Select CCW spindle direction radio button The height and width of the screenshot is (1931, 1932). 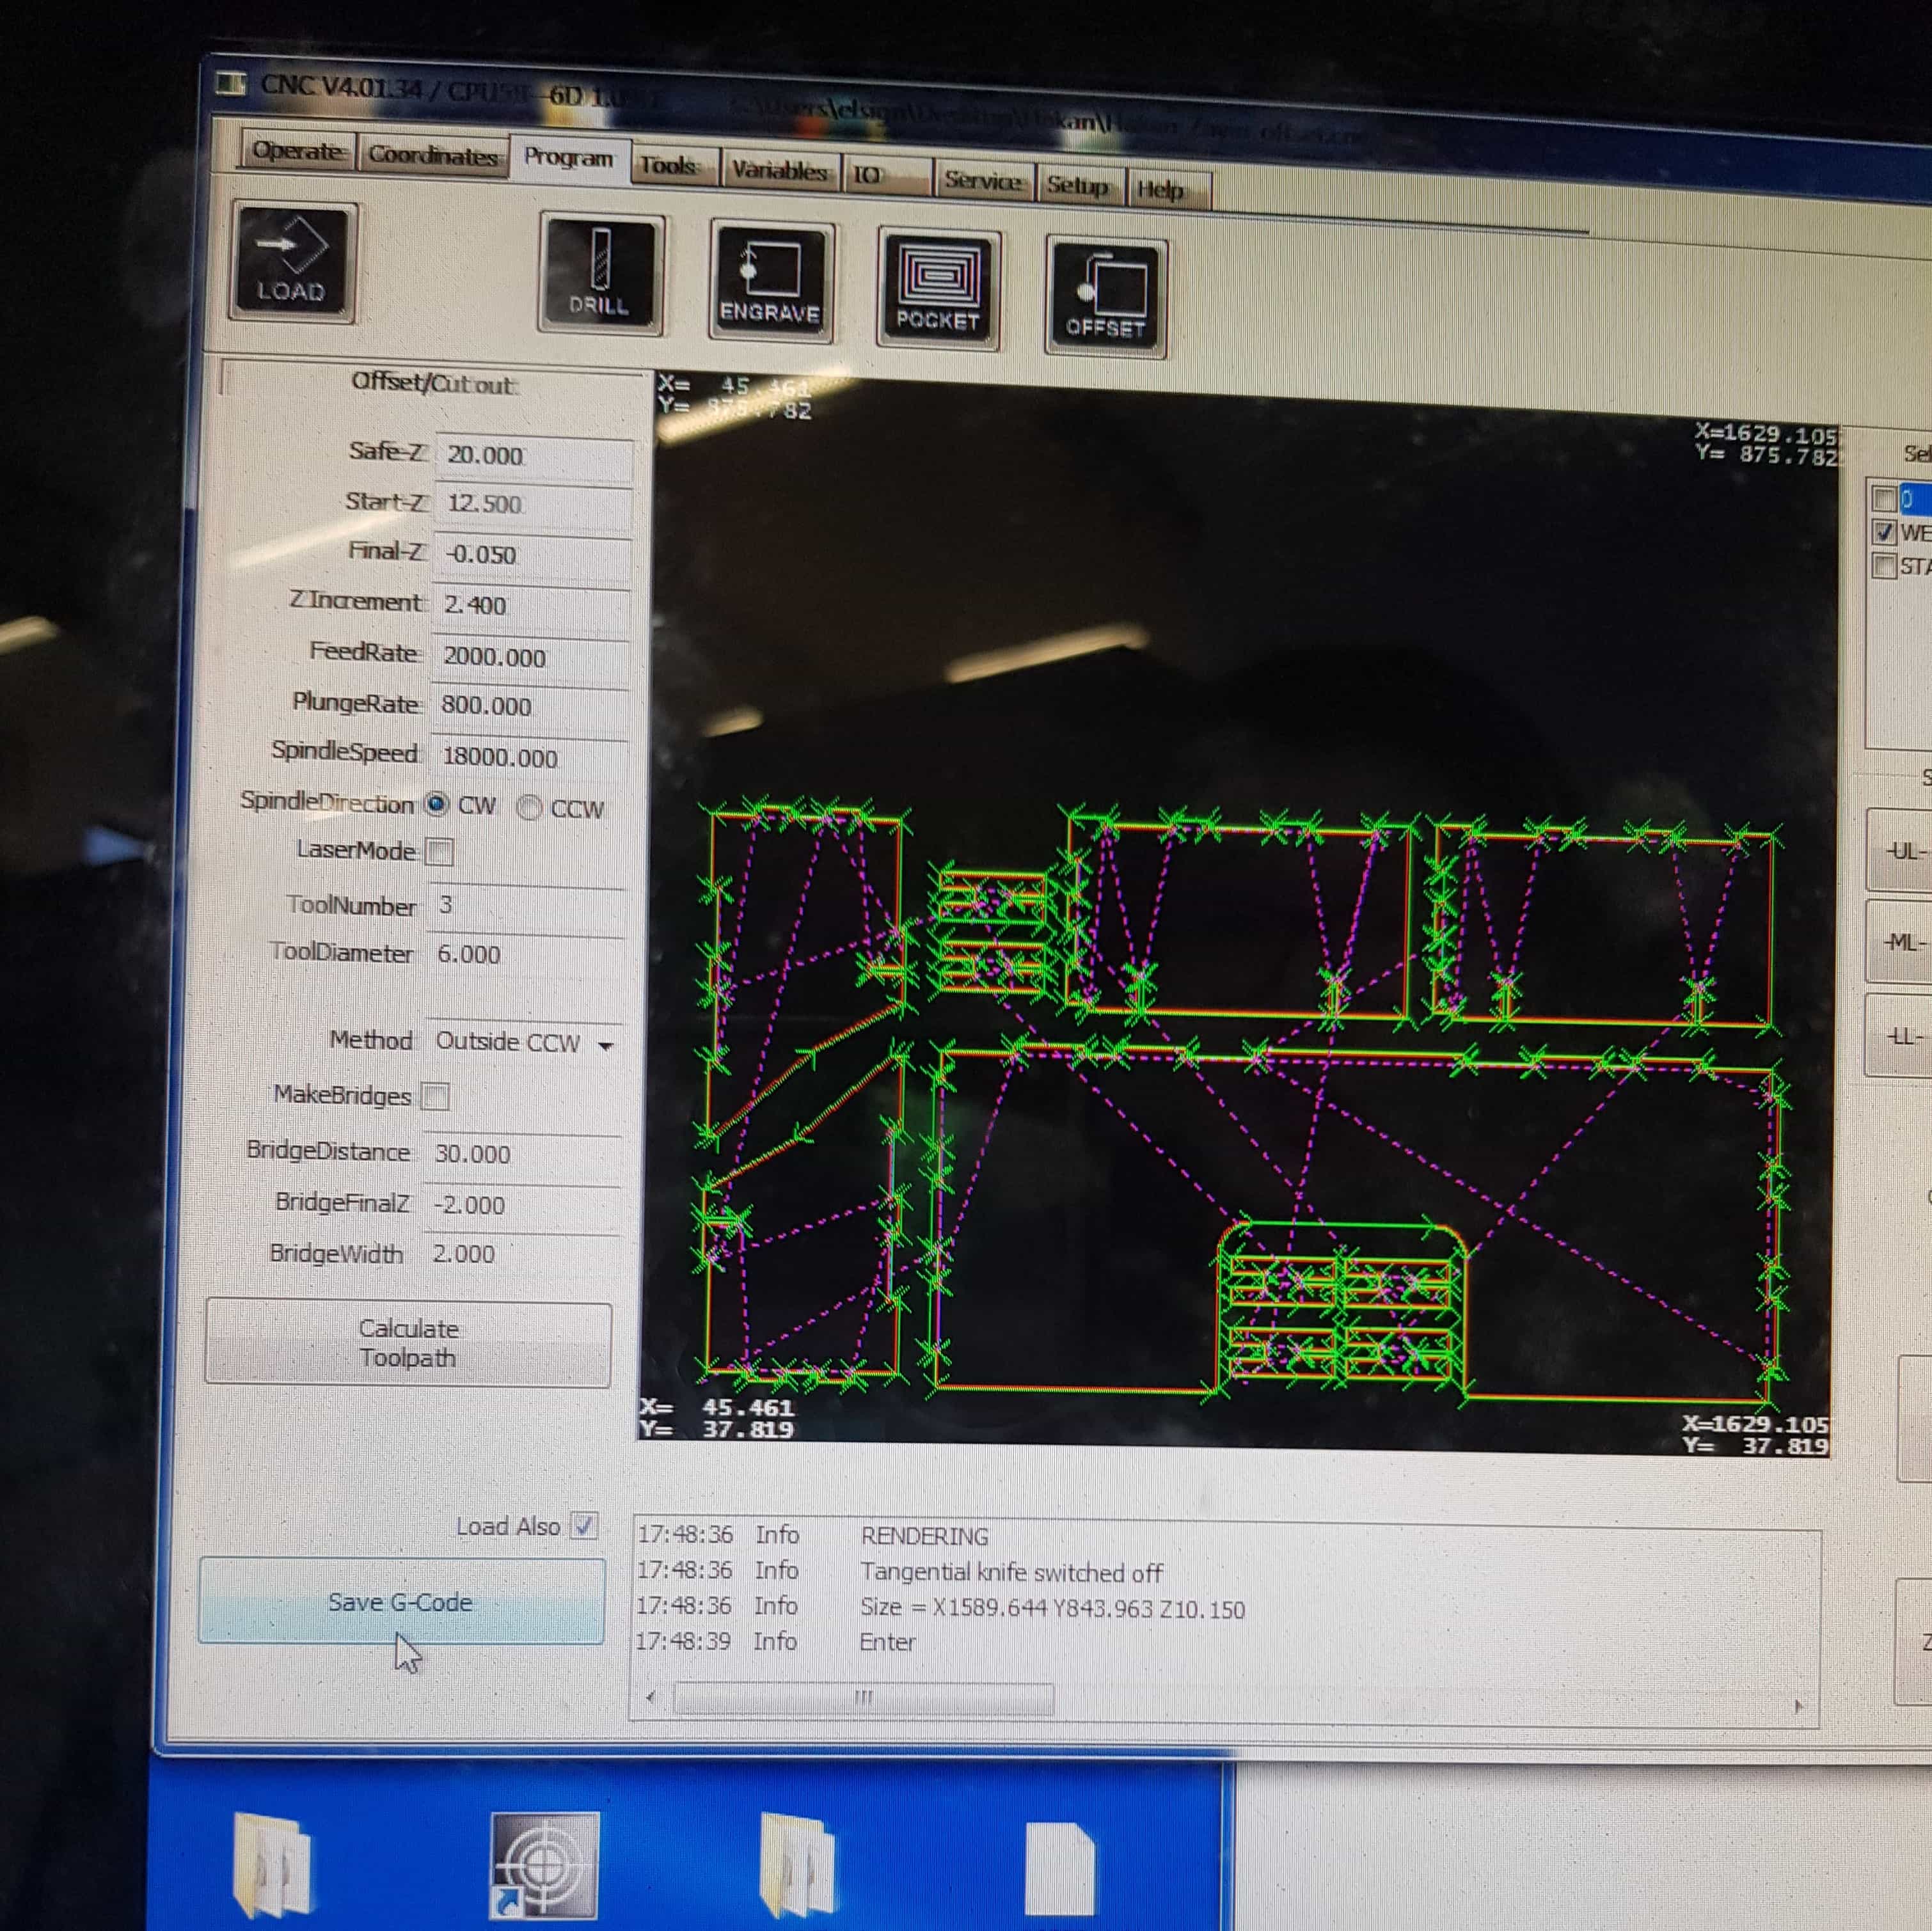[x=530, y=807]
